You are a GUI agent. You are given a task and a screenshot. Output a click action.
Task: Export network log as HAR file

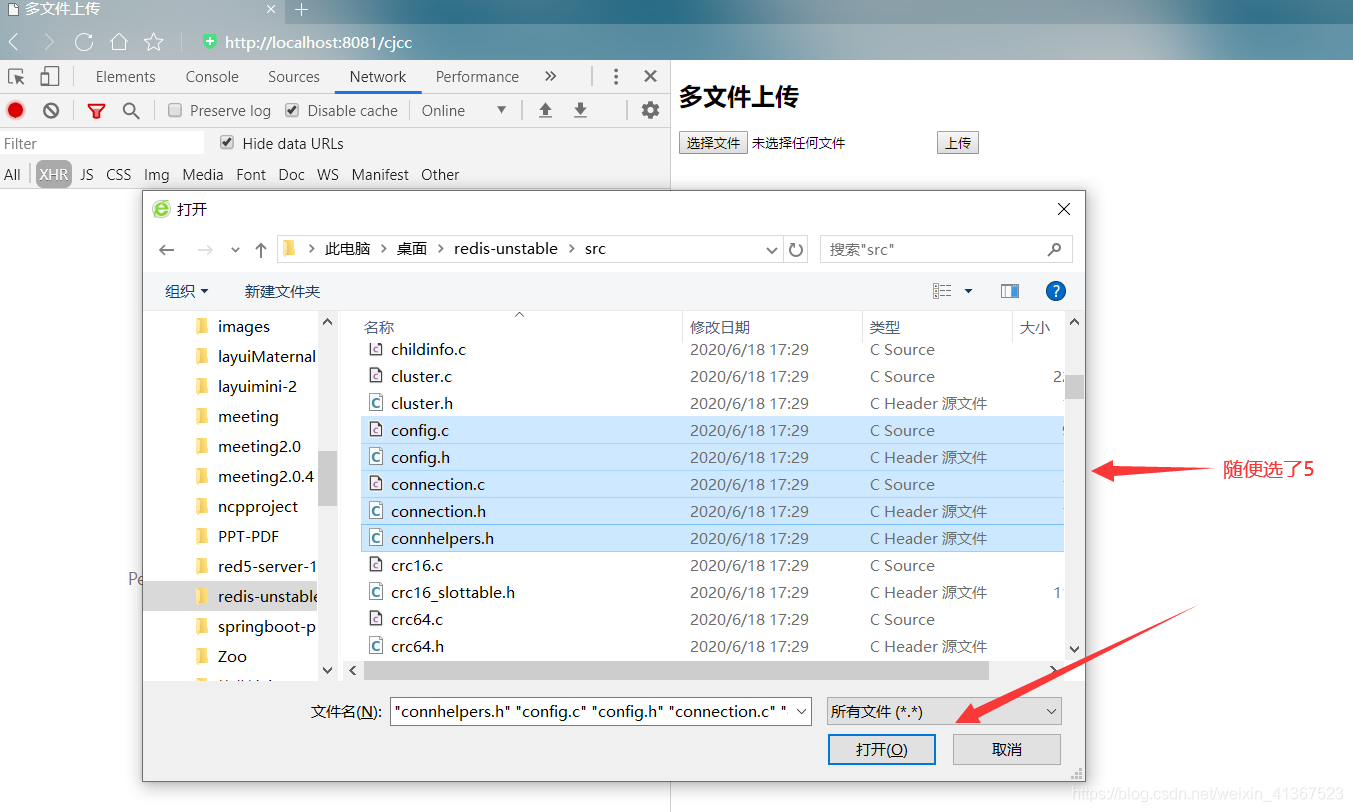(x=582, y=110)
